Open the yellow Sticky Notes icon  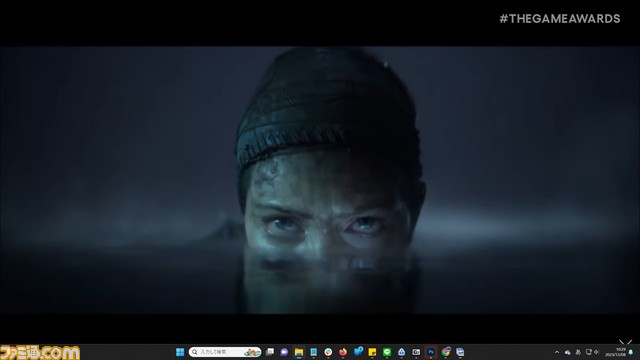pyautogui.click(x=372, y=352)
